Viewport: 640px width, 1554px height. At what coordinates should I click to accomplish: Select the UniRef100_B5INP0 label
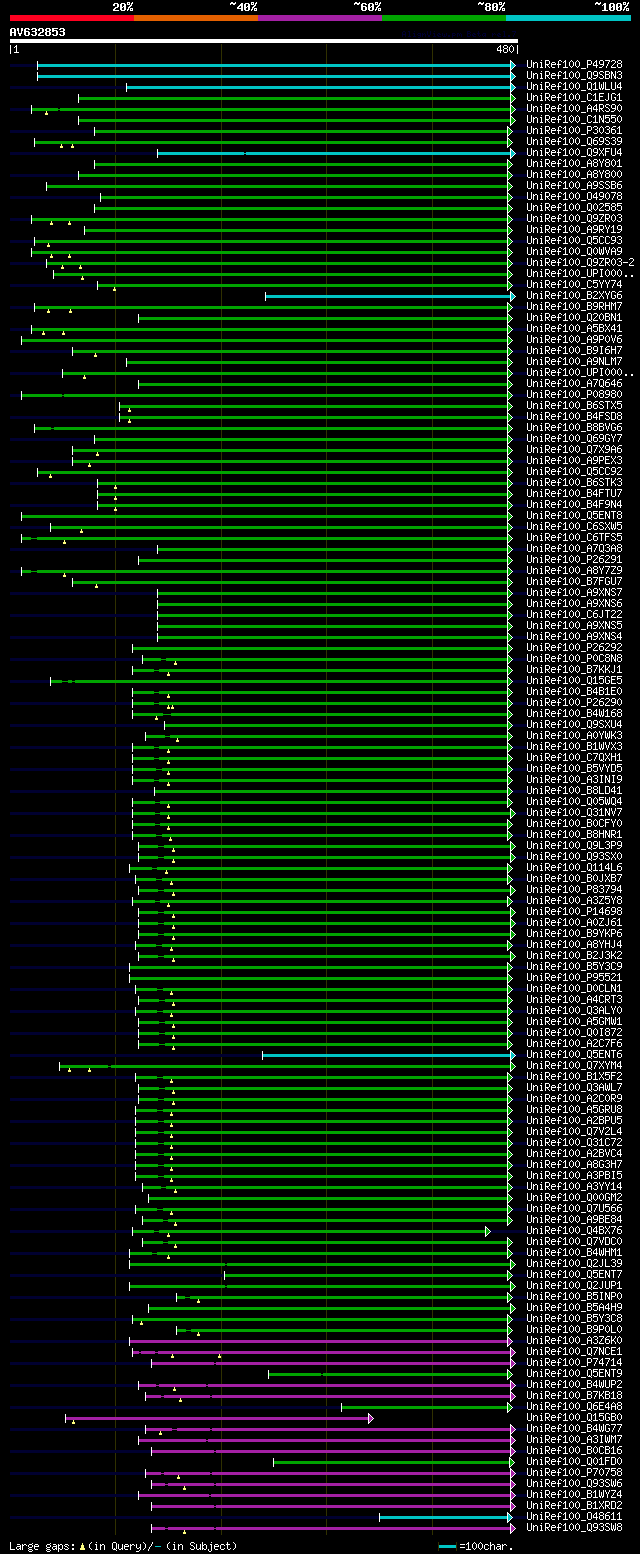pos(574,1297)
